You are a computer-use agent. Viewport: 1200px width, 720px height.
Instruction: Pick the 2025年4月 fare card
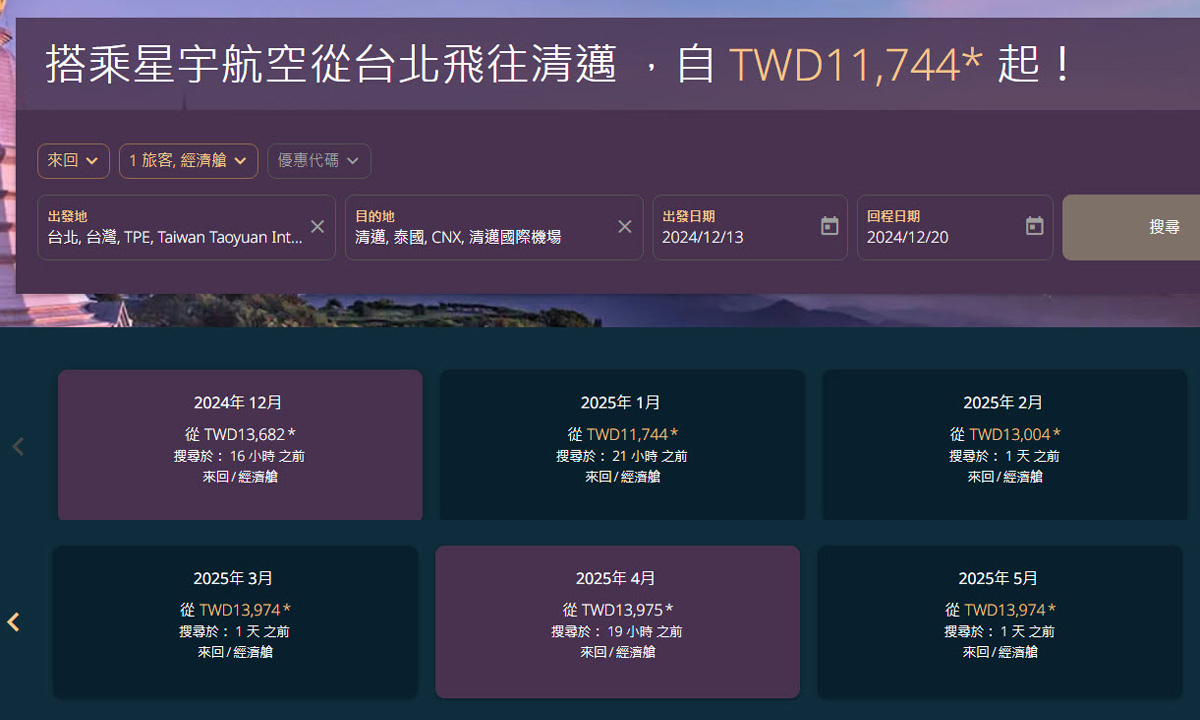tap(617, 621)
